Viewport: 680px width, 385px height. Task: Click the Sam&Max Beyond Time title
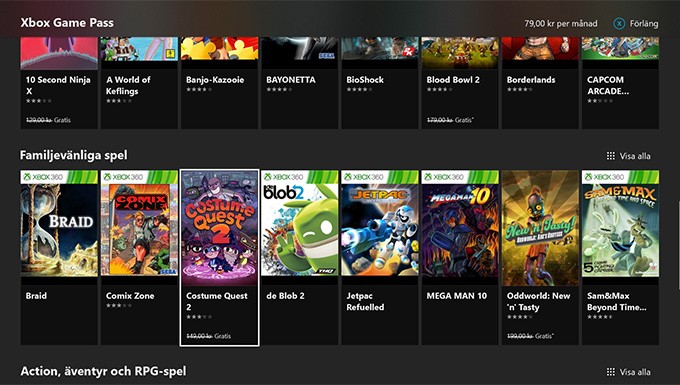pos(617,301)
